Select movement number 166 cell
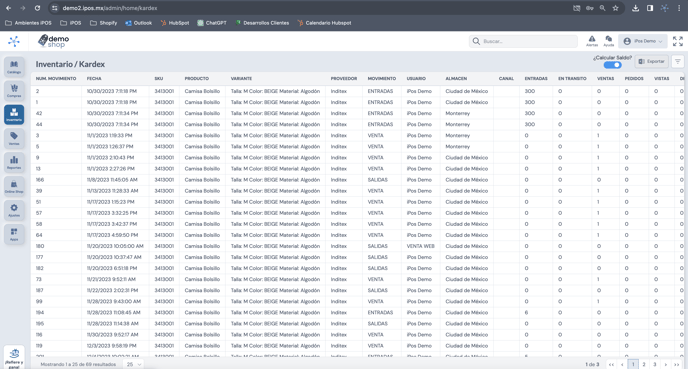 point(40,180)
